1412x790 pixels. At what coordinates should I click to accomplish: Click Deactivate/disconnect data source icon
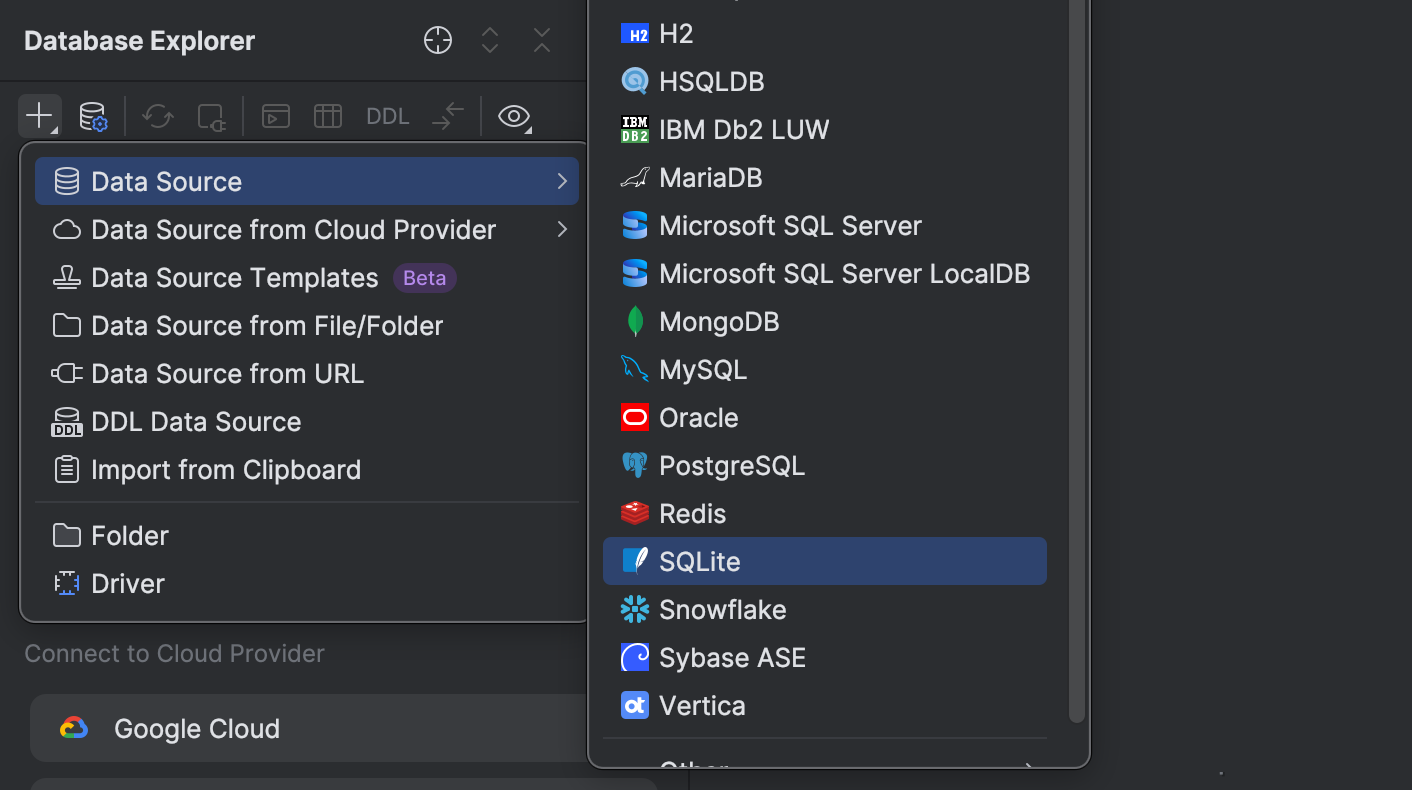[x=212, y=117]
